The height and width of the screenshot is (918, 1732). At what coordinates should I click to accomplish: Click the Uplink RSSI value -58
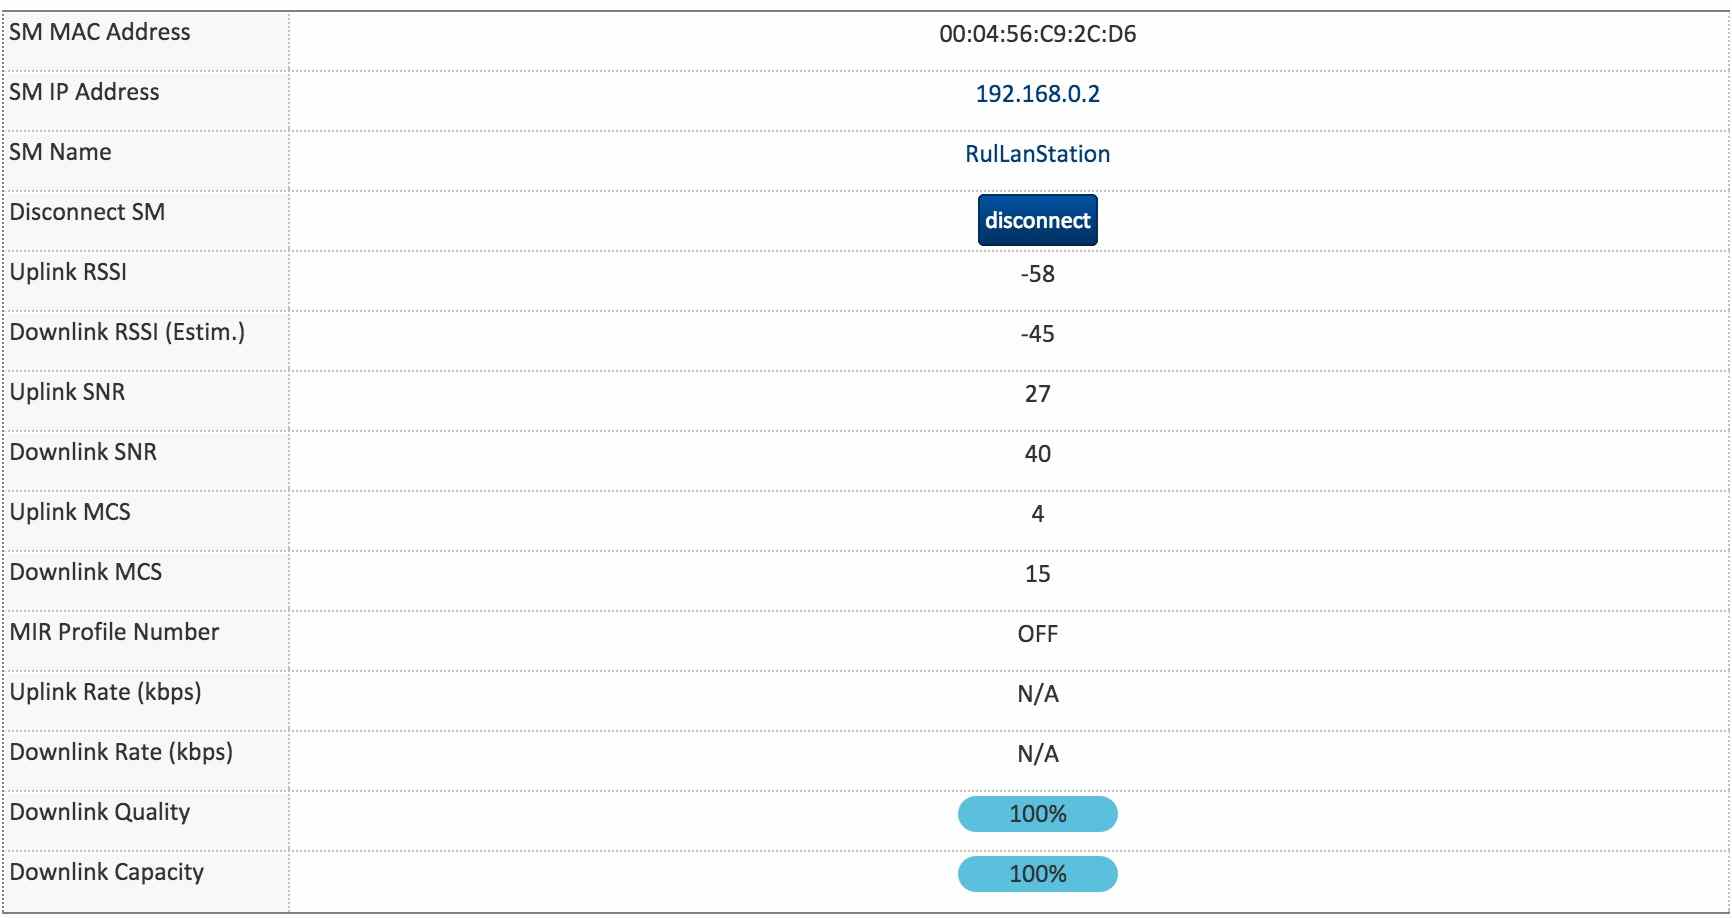pos(1037,274)
